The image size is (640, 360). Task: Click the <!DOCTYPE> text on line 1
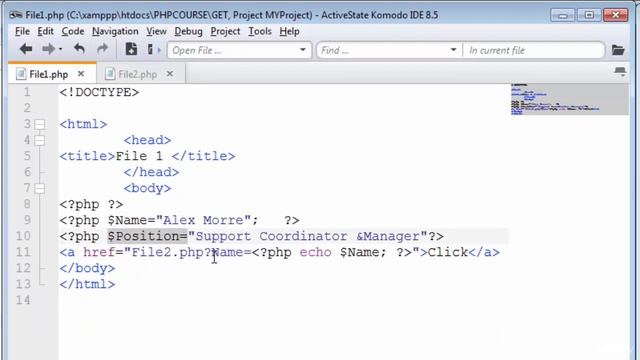click(x=99, y=92)
